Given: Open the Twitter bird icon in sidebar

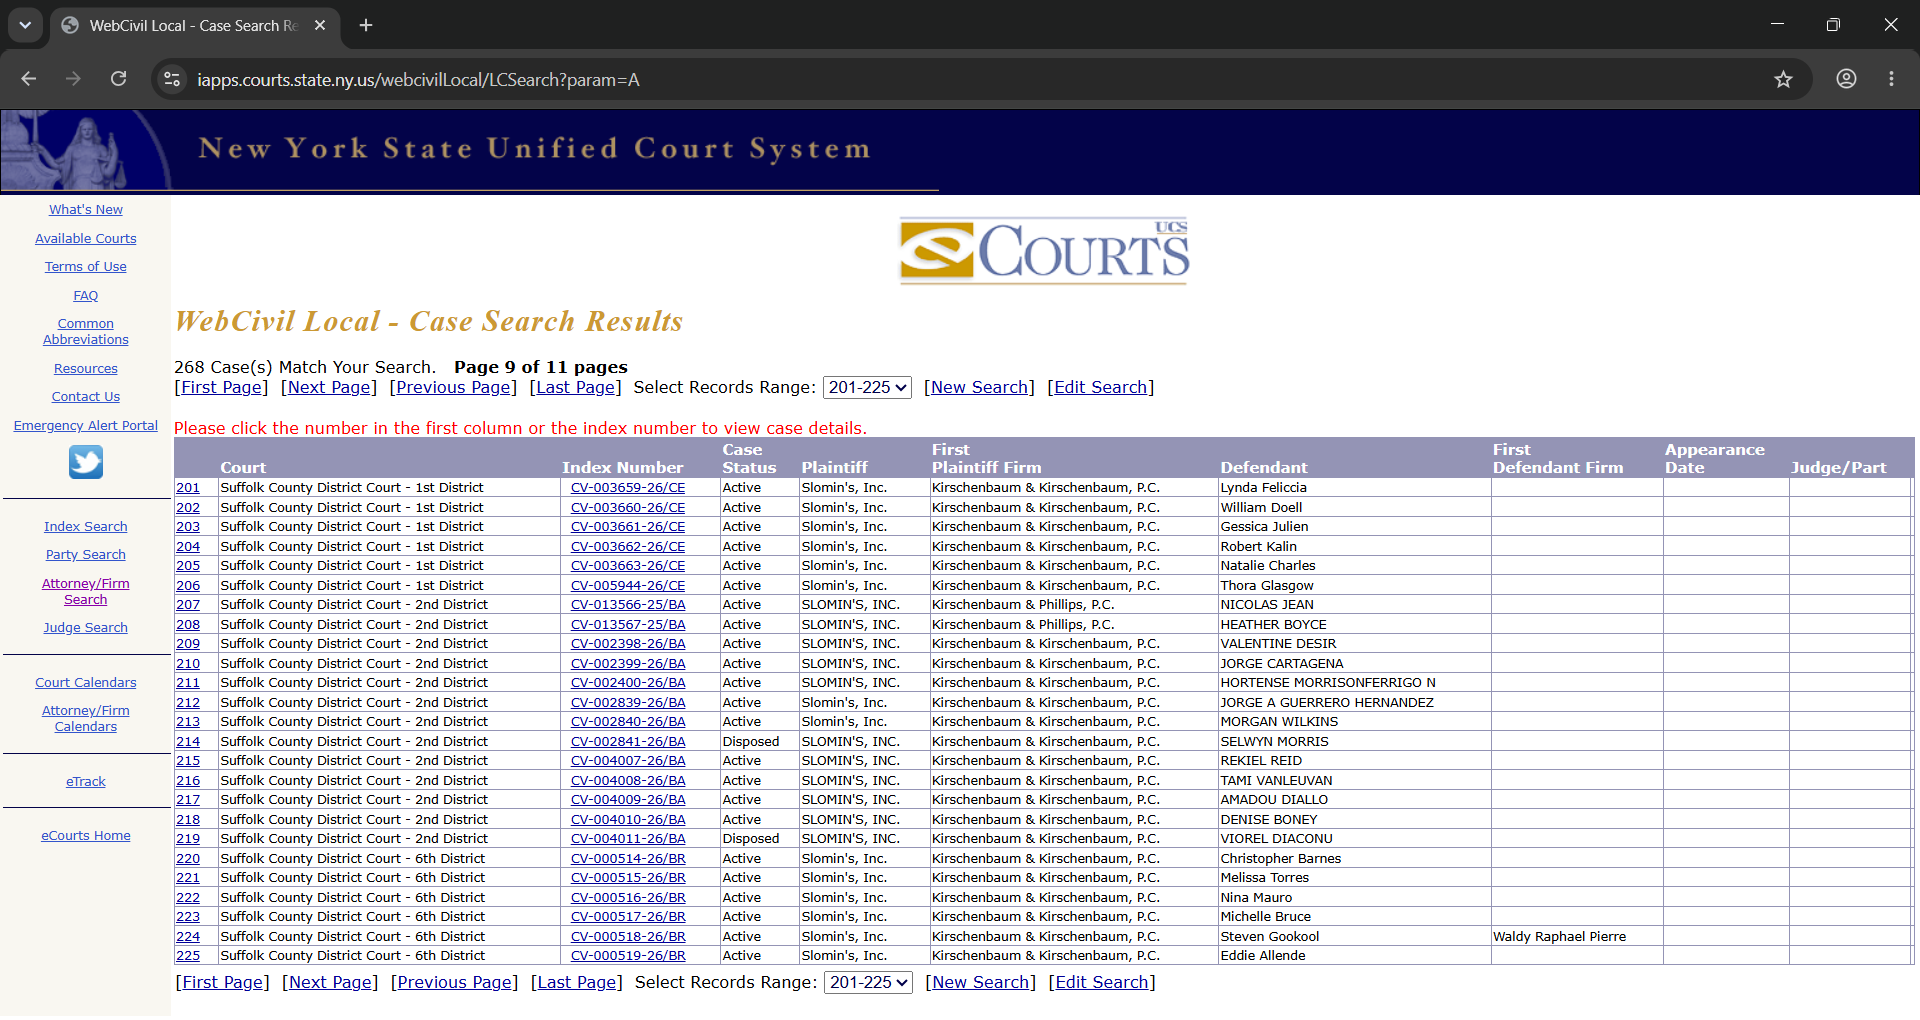Looking at the screenshot, I should point(86,462).
